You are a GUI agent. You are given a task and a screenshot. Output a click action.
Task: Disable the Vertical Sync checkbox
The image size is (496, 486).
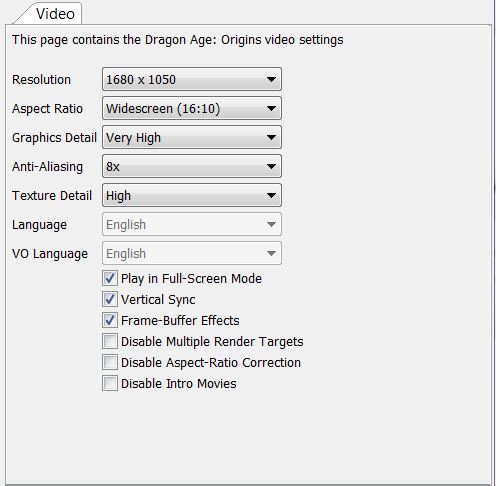pyautogui.click(x=110, y=299)
